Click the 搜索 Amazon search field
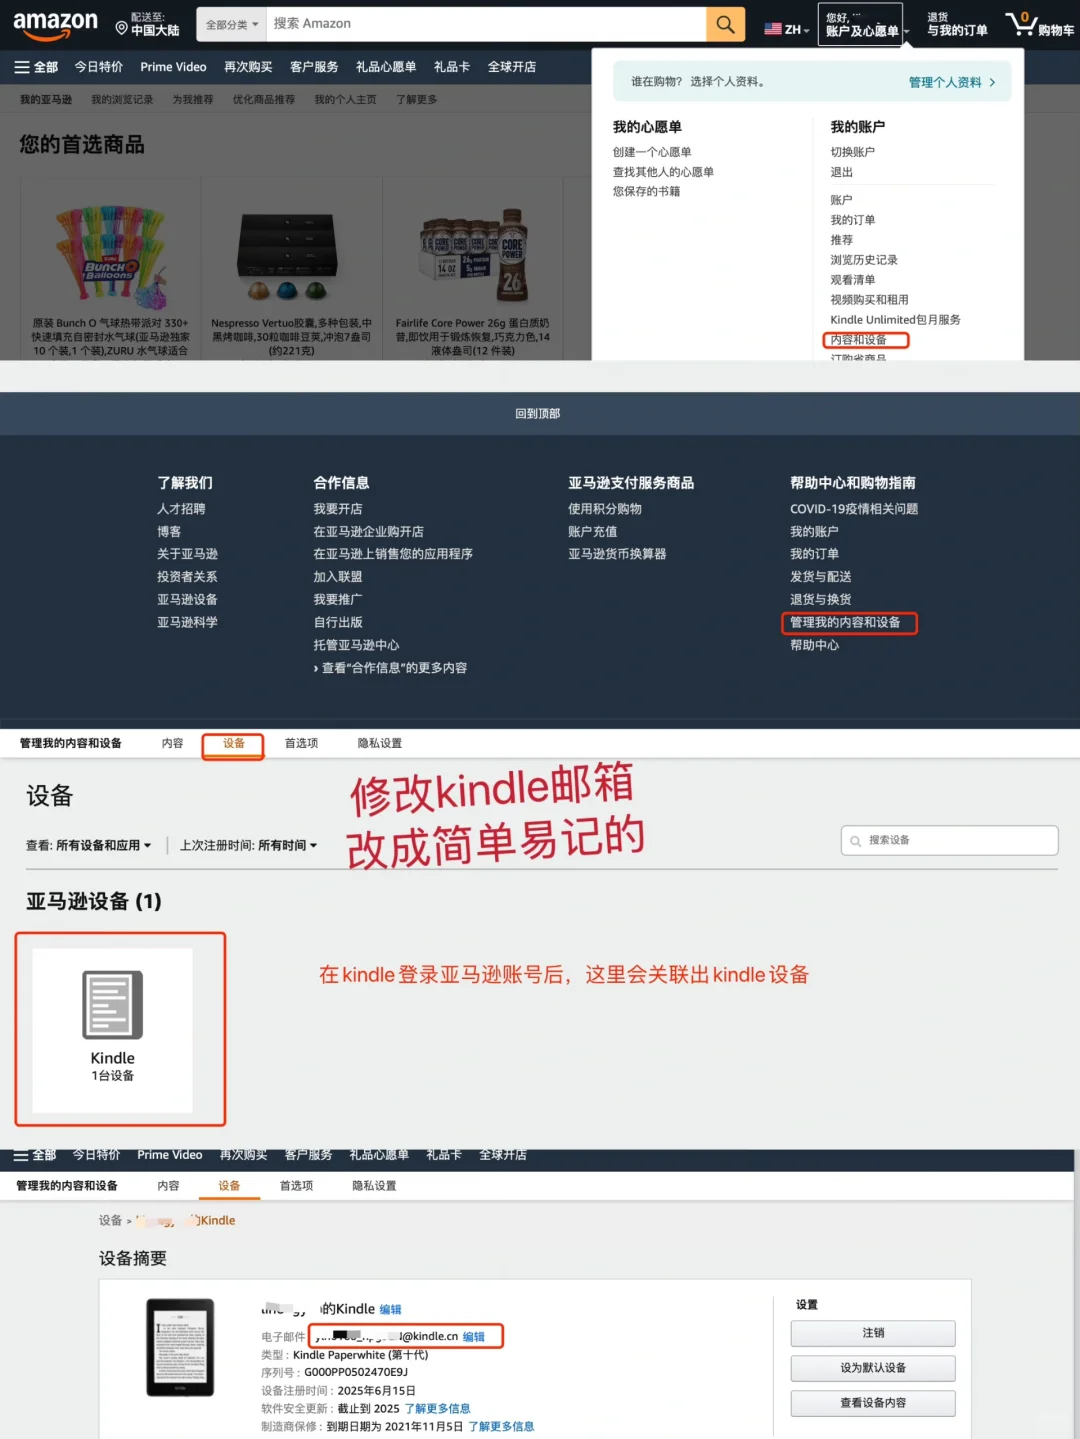The image size is (1080, 1439). [x=486, y=24]
